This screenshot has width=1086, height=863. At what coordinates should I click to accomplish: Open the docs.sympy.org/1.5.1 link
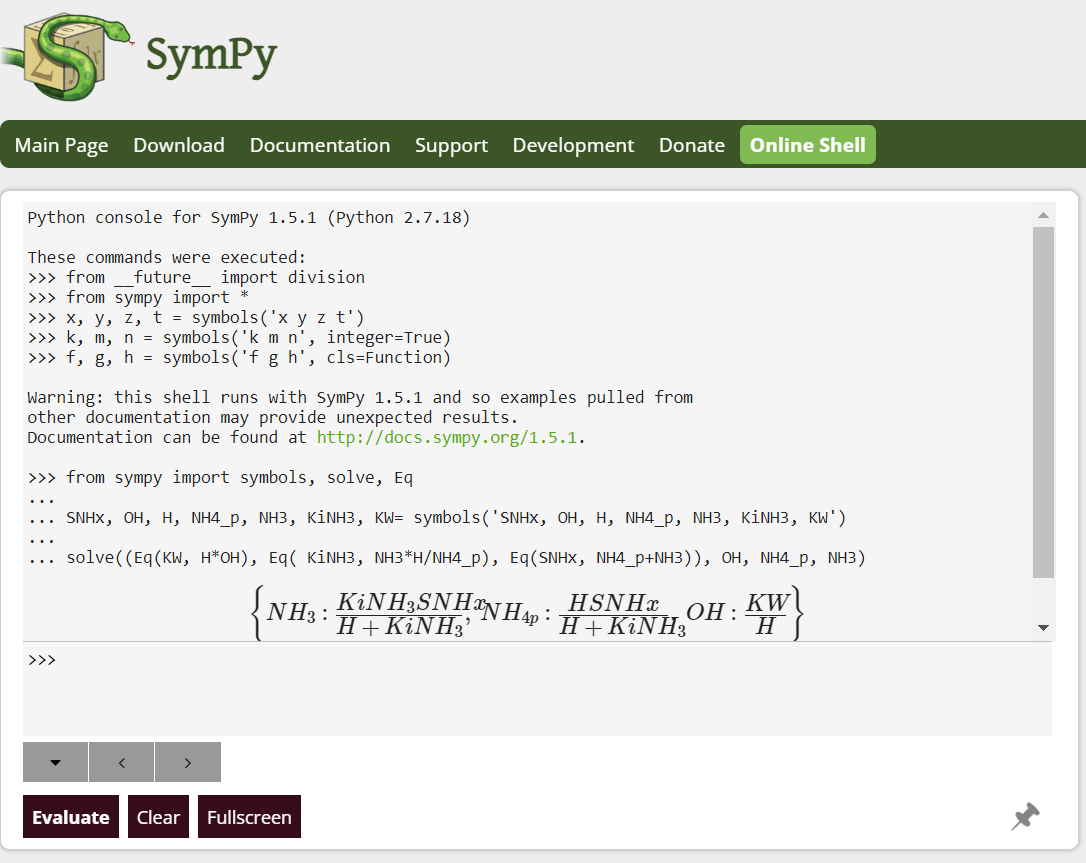coord(446,437)
